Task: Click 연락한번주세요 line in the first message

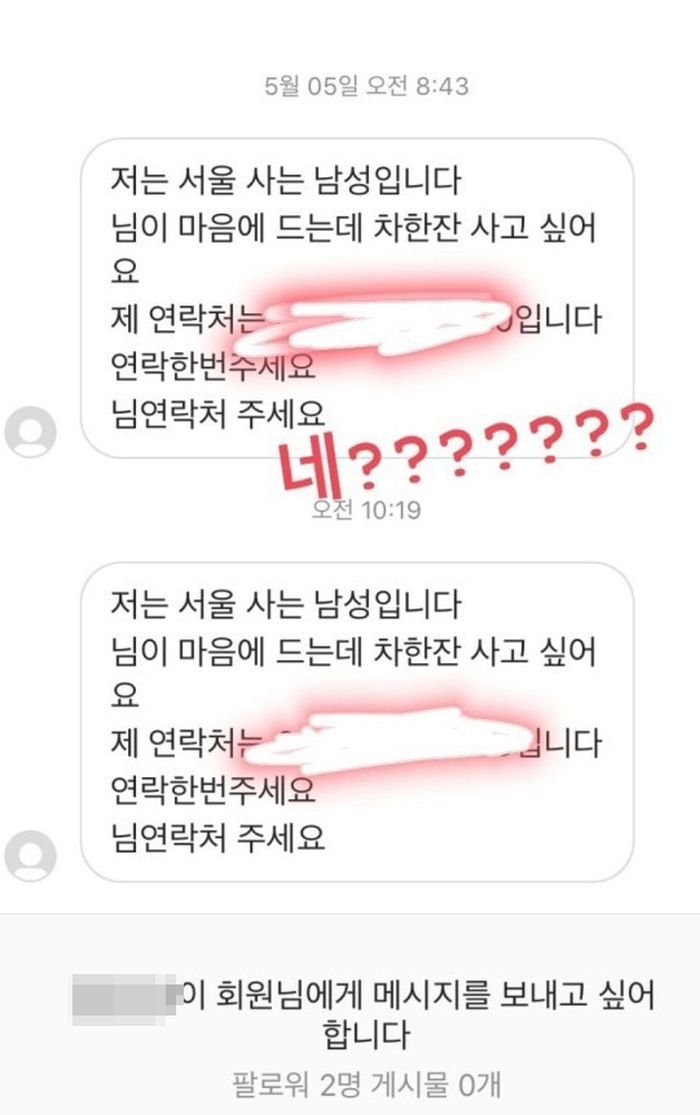Action: click(x=213, y=366)
